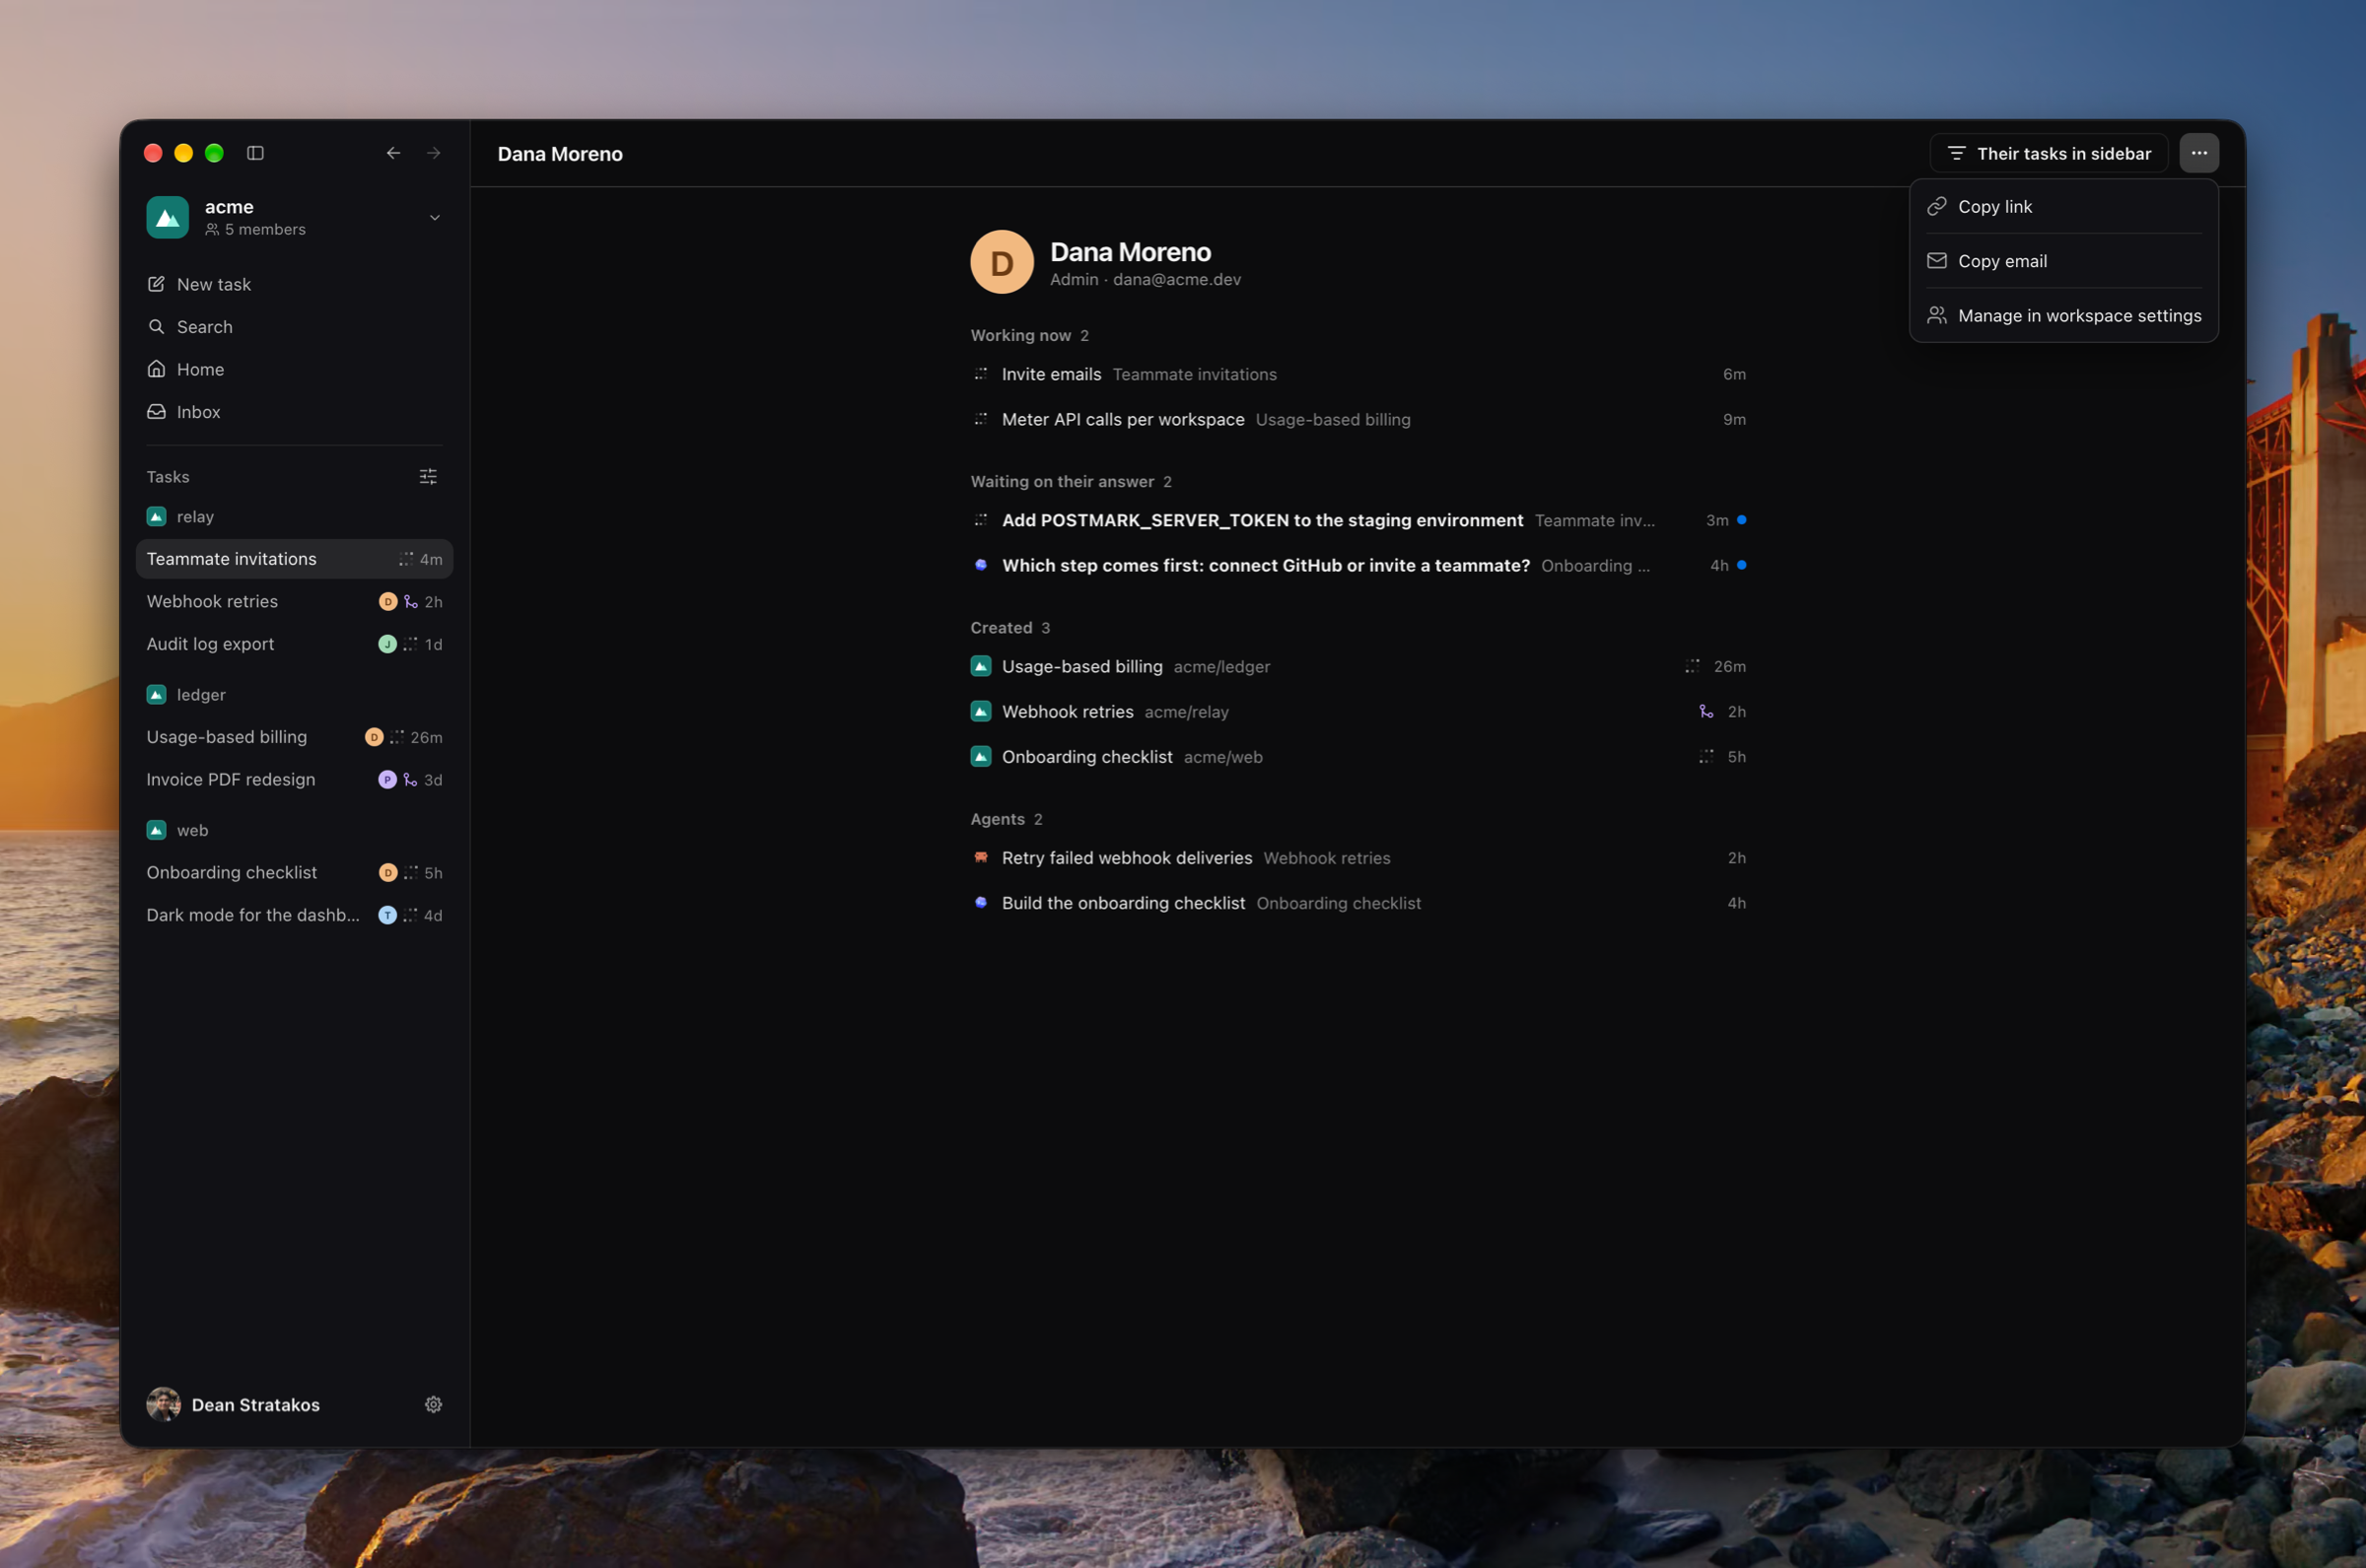Viewport: 2366px width, 1568px height.
Task: Click Dana Moreno's large D avatar
Action: 1001,262
